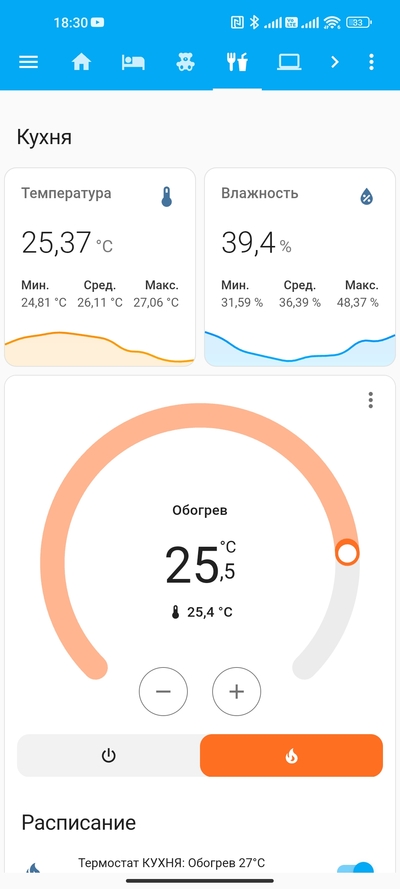Open thermostat card three-dot menu

371,400
